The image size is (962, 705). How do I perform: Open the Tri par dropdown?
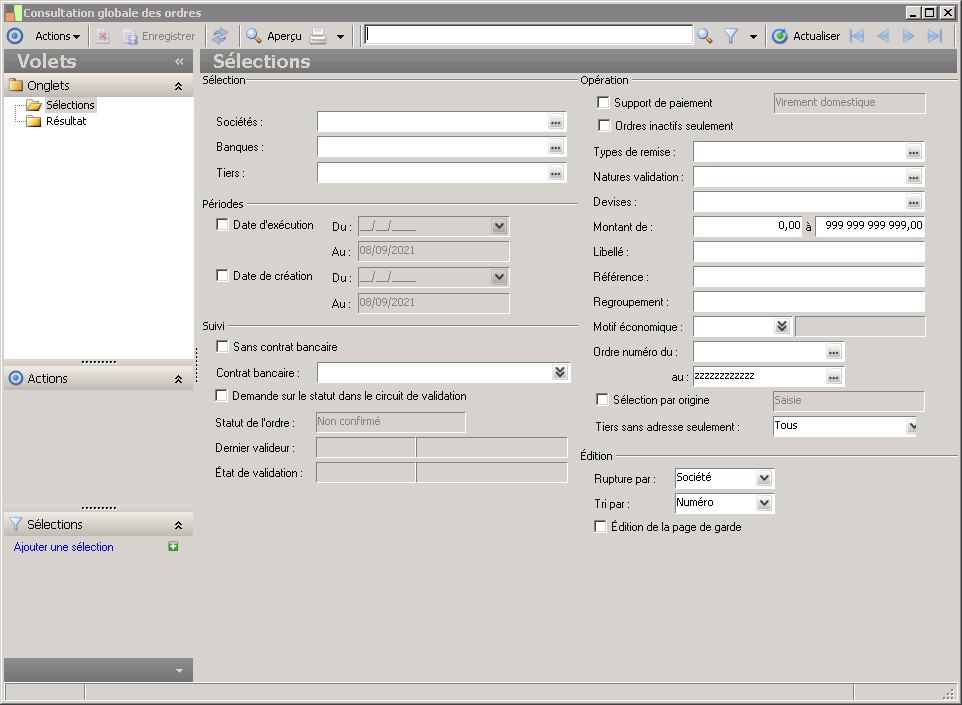pos(764,503)
